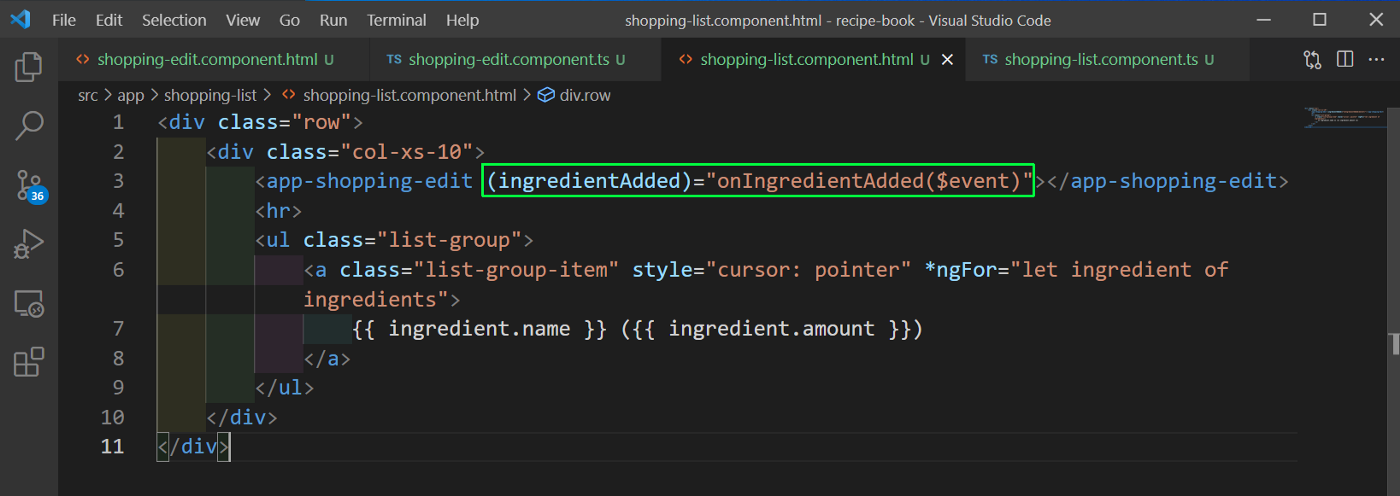Open the editor More Actions ellipsis
1400x496 pixels.
point(1376,60)
